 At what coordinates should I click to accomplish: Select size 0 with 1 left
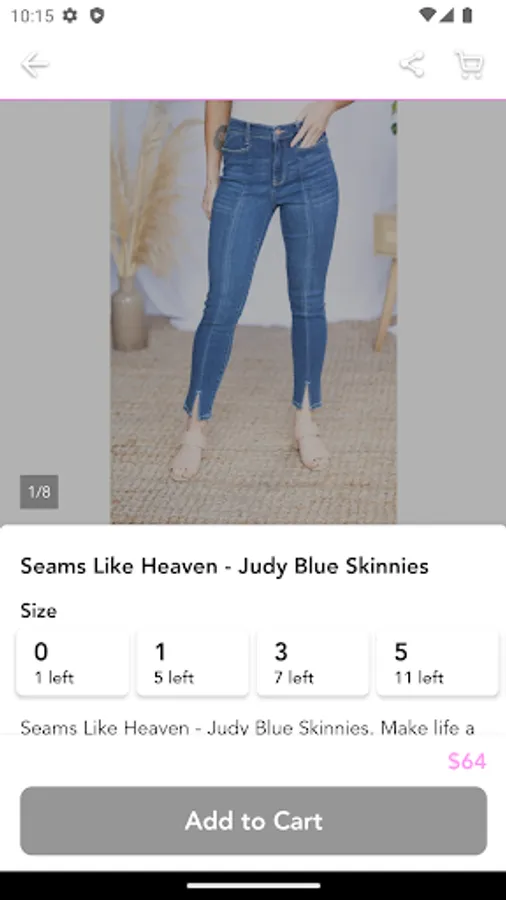pos(72,662)
